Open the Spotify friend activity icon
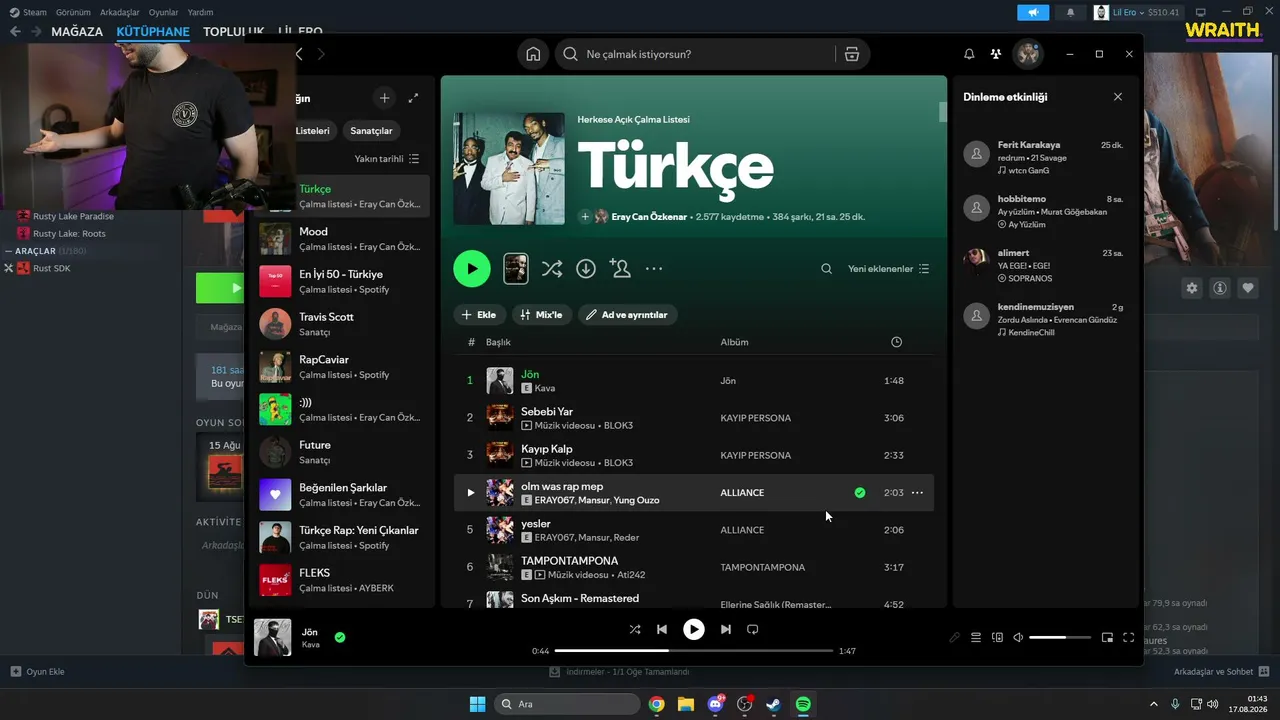The width and height of the screenshot is (1280, 720). coord(996,54)
